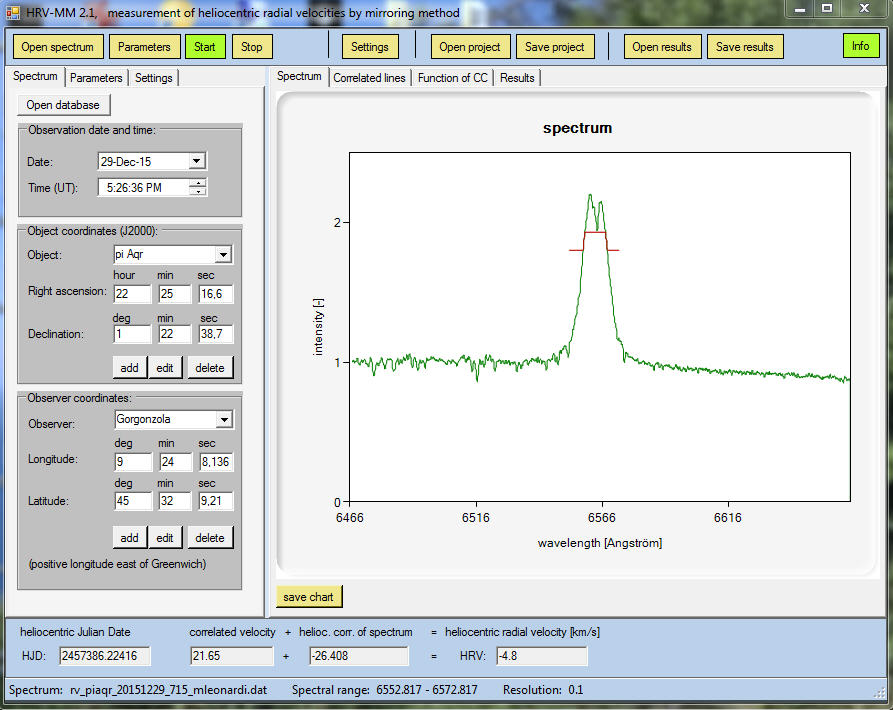
Task: Click the Stop button in toolbar
Action: pos(252,47)
